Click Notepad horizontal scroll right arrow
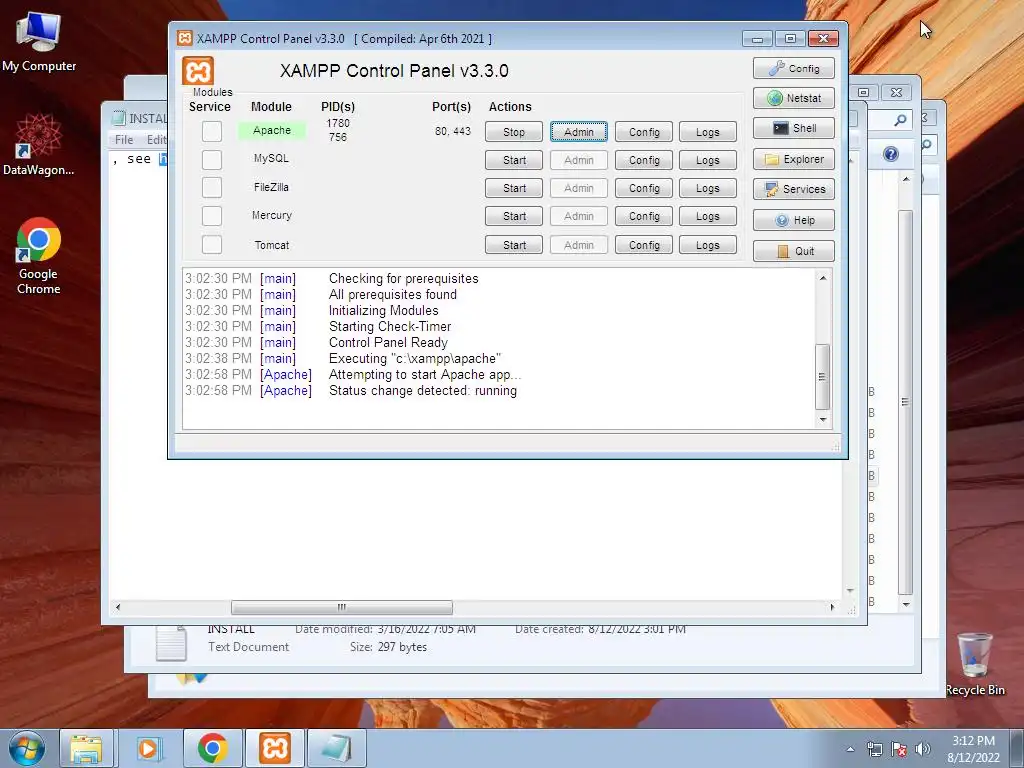This screenshot has height=768, width=1024. [x=832, y=607]
